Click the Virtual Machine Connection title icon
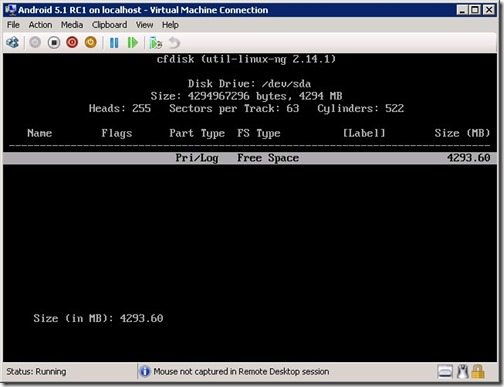 11,10
